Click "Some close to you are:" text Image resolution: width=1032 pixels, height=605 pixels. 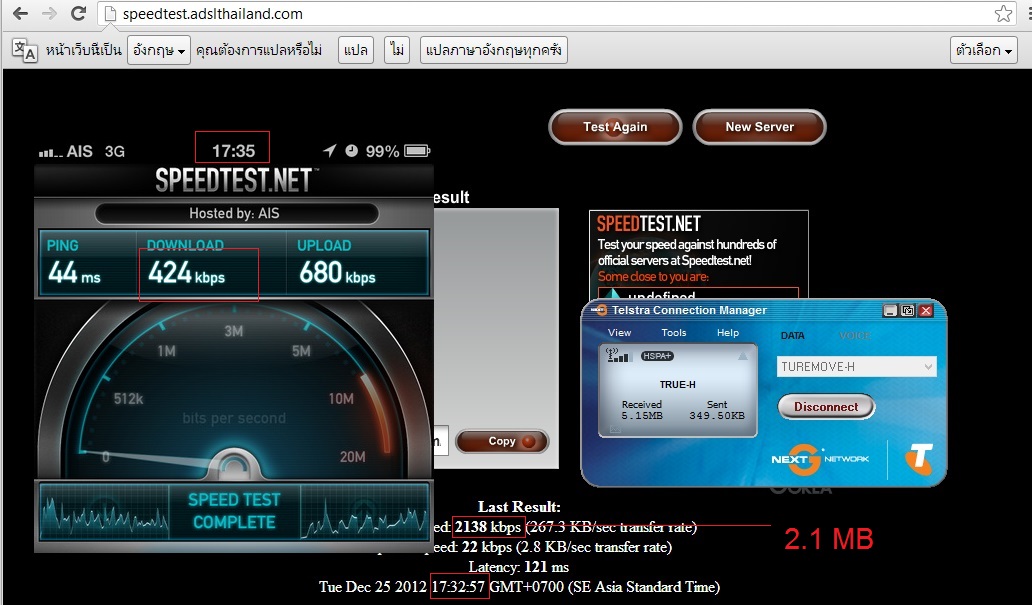coord(653,276)
